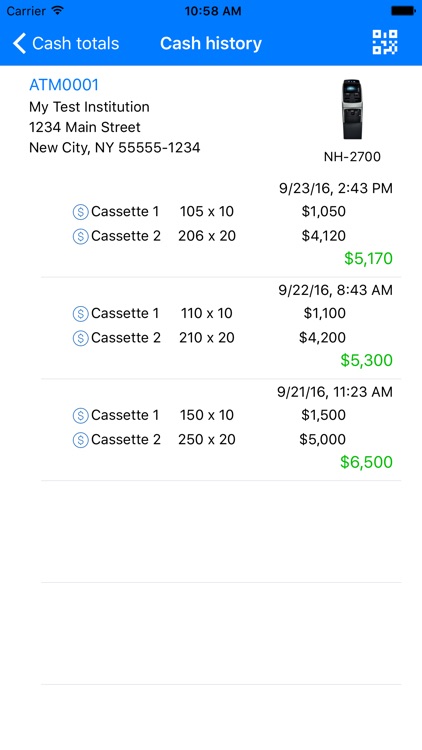Viewport: 422px width, 750px height.
Task: Tap the NH-2700 ATM machine image
Action: [352, 110]
